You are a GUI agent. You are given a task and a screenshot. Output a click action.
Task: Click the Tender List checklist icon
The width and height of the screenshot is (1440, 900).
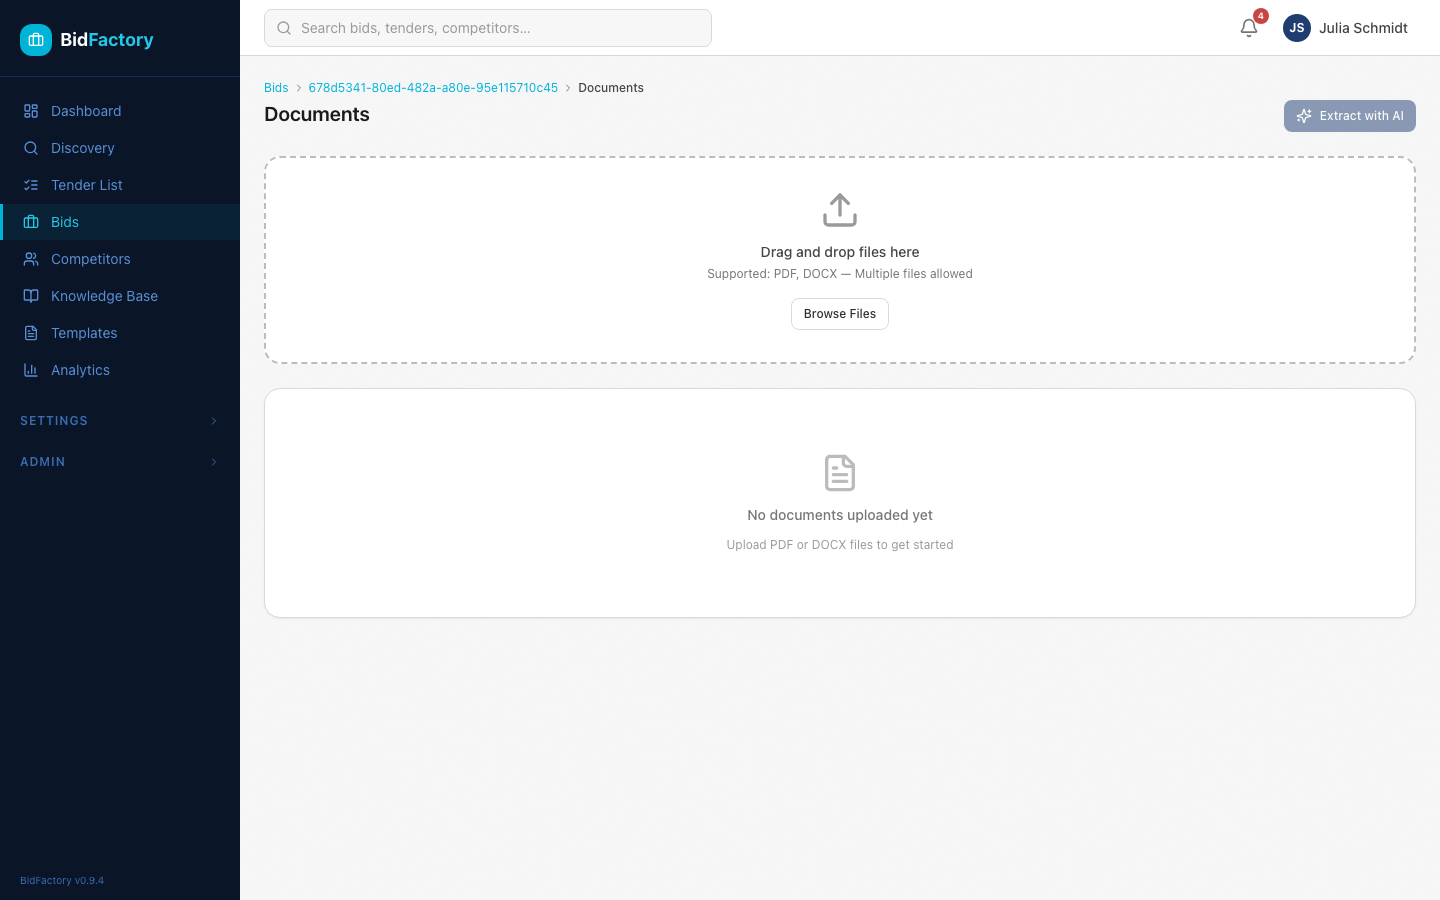click(31, 185)
